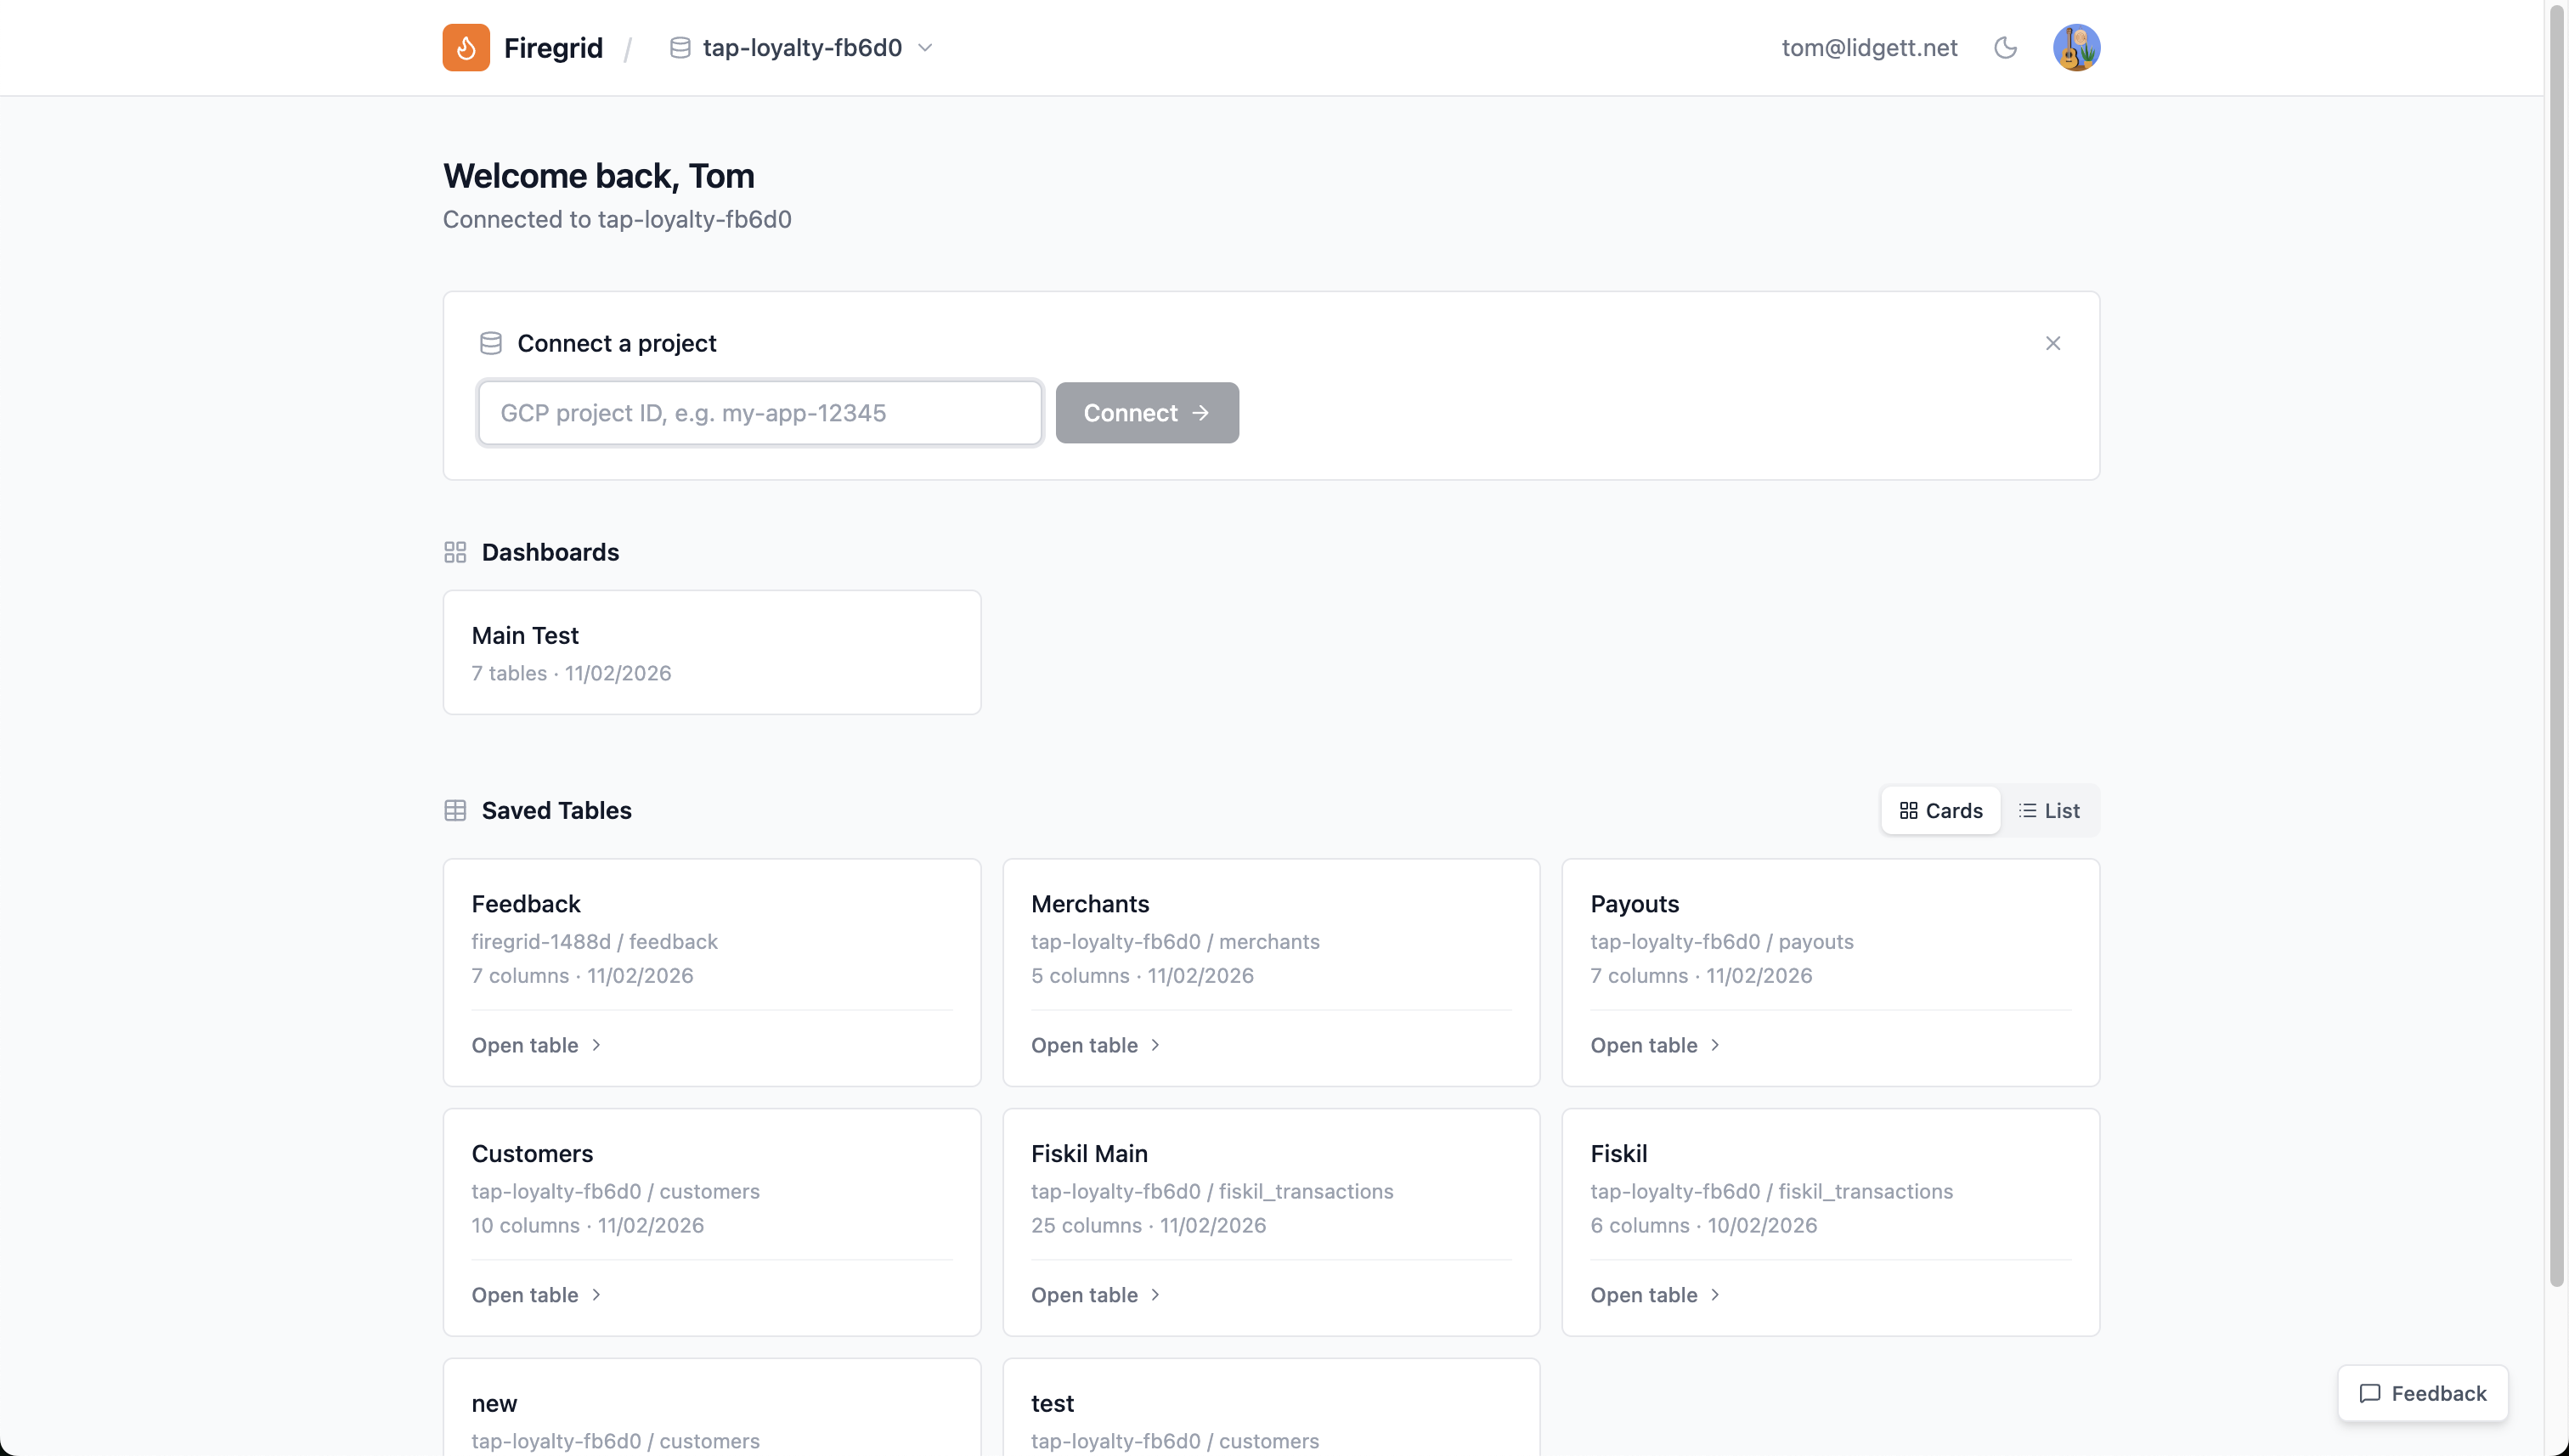Click the Connect button
Viewport: 2569px width, 1456px height.
[1146, 412]
